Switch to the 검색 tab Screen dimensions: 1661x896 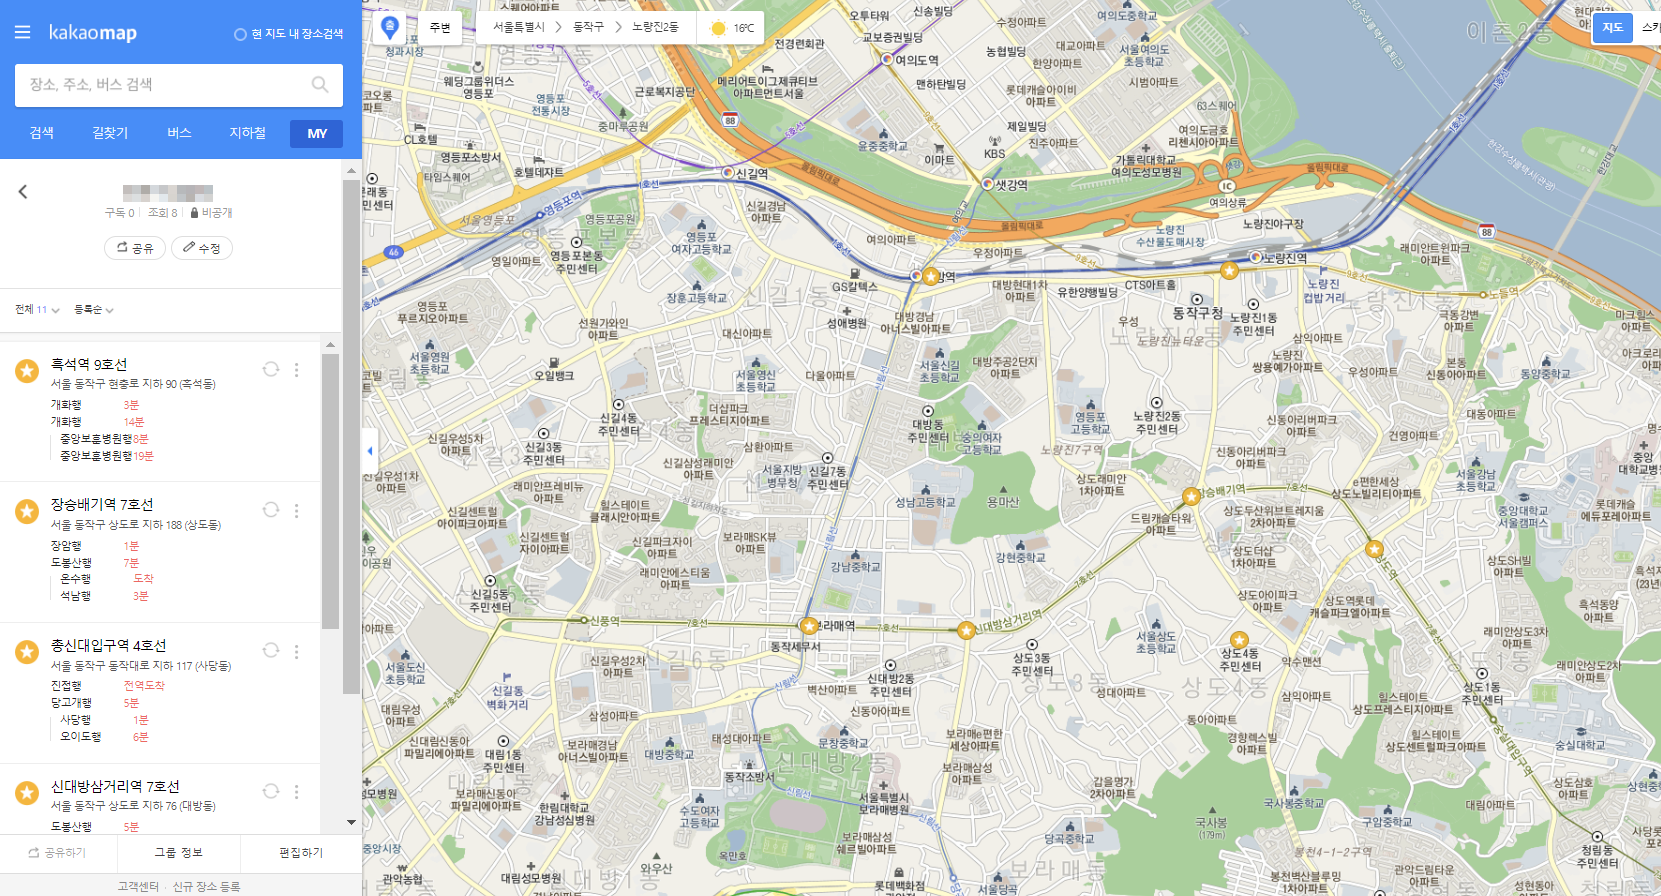point(42,133)
